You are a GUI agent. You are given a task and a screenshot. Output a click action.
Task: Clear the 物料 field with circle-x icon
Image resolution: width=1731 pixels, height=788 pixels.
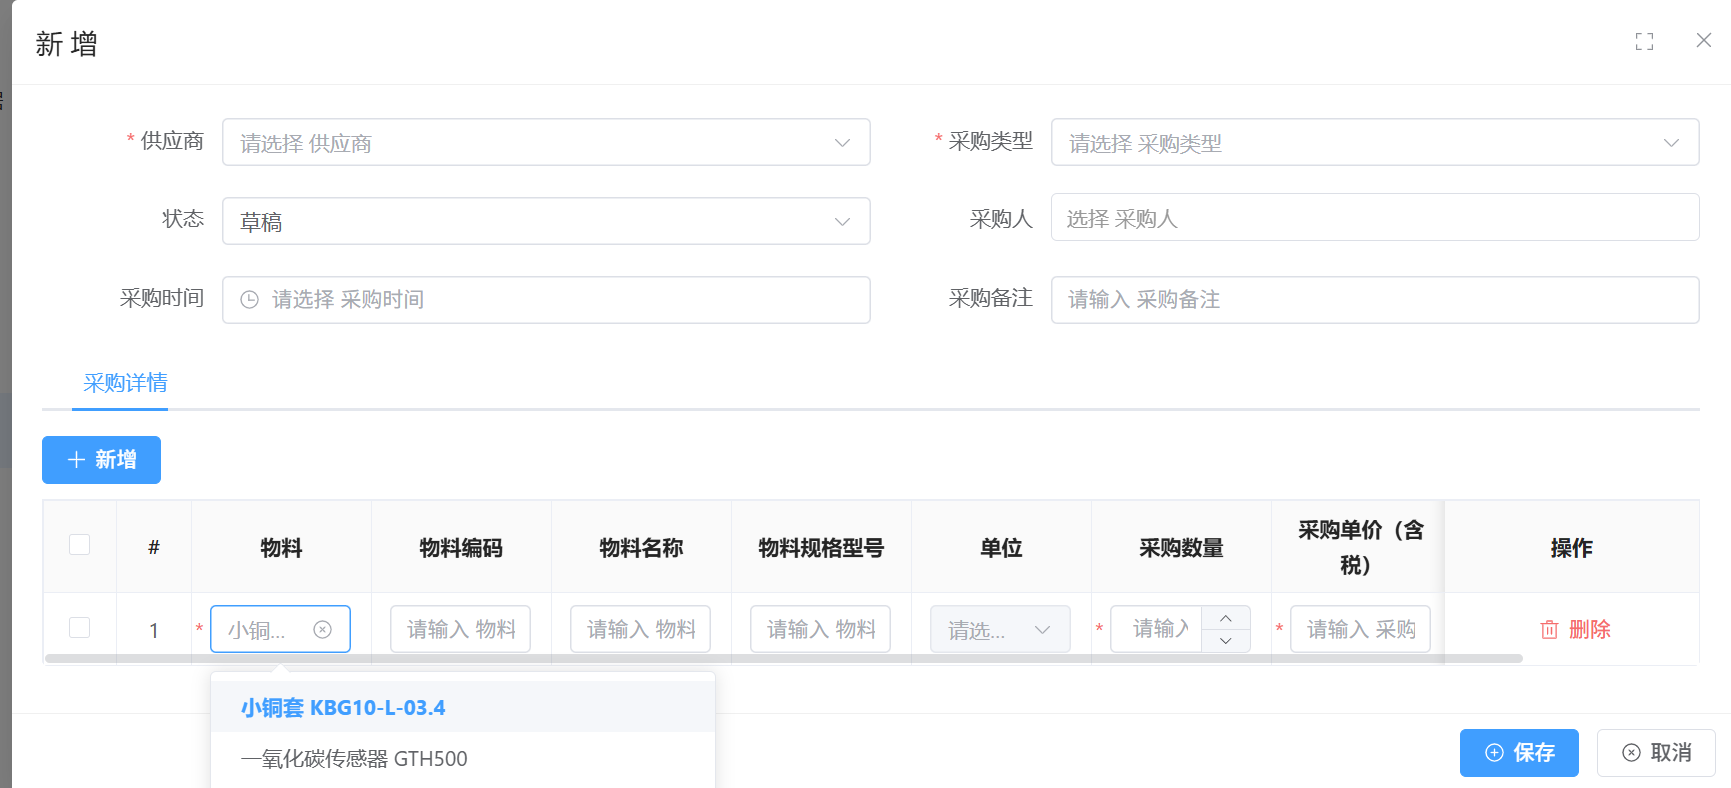(x=322, y=629)
